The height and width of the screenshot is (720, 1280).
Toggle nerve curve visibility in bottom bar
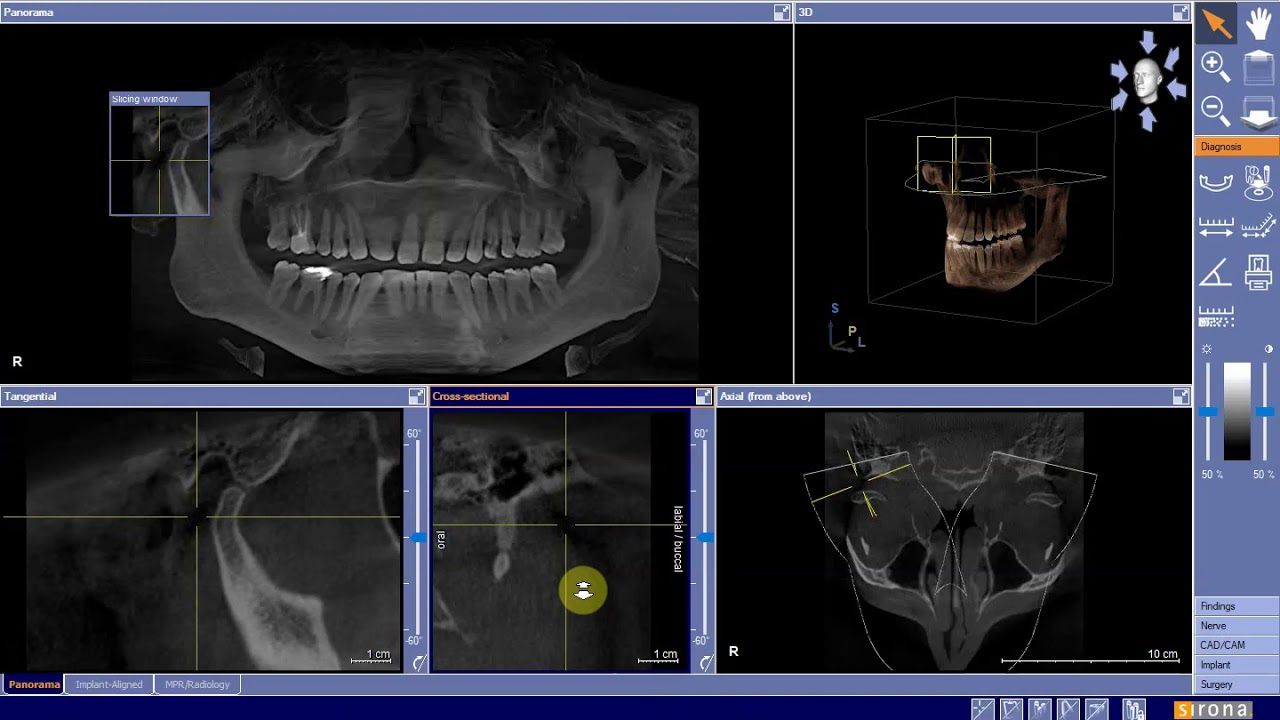tap(1068, 709)
